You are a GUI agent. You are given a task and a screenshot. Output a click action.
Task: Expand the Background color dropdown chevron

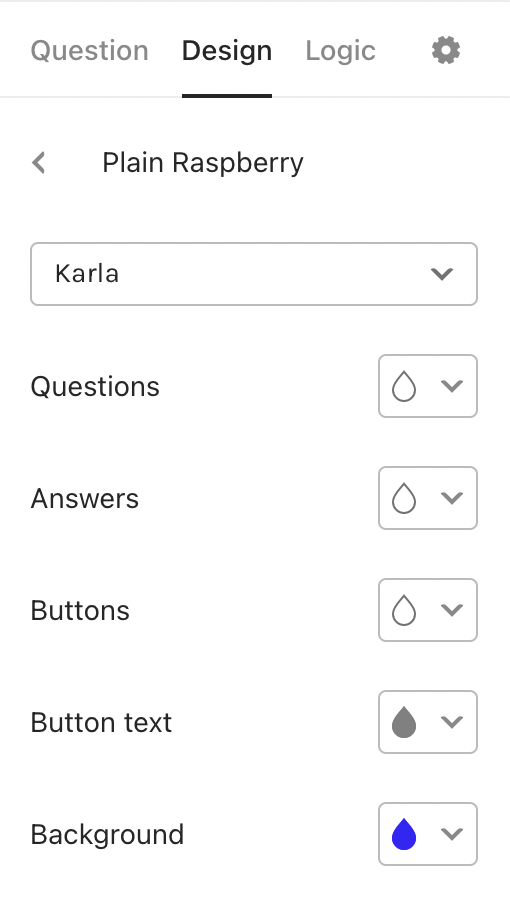(452, 834)
